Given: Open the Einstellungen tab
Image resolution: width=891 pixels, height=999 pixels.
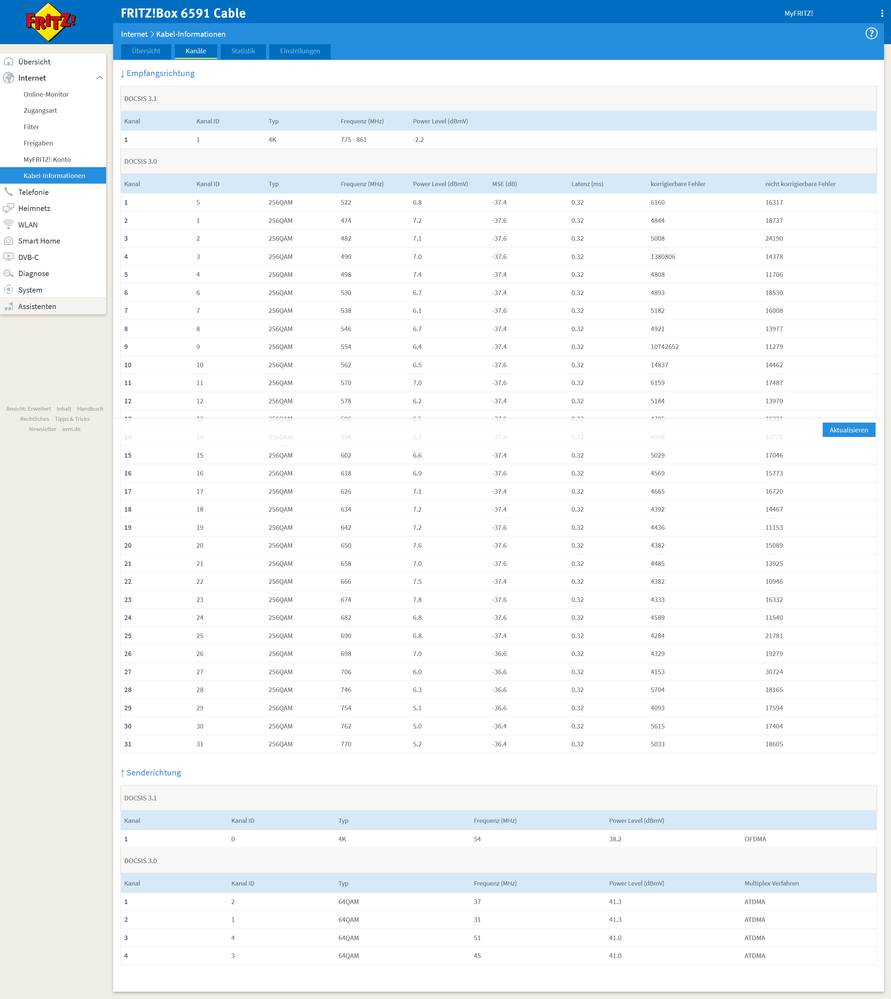Looking at the screenshot, I should click(299, 51).
